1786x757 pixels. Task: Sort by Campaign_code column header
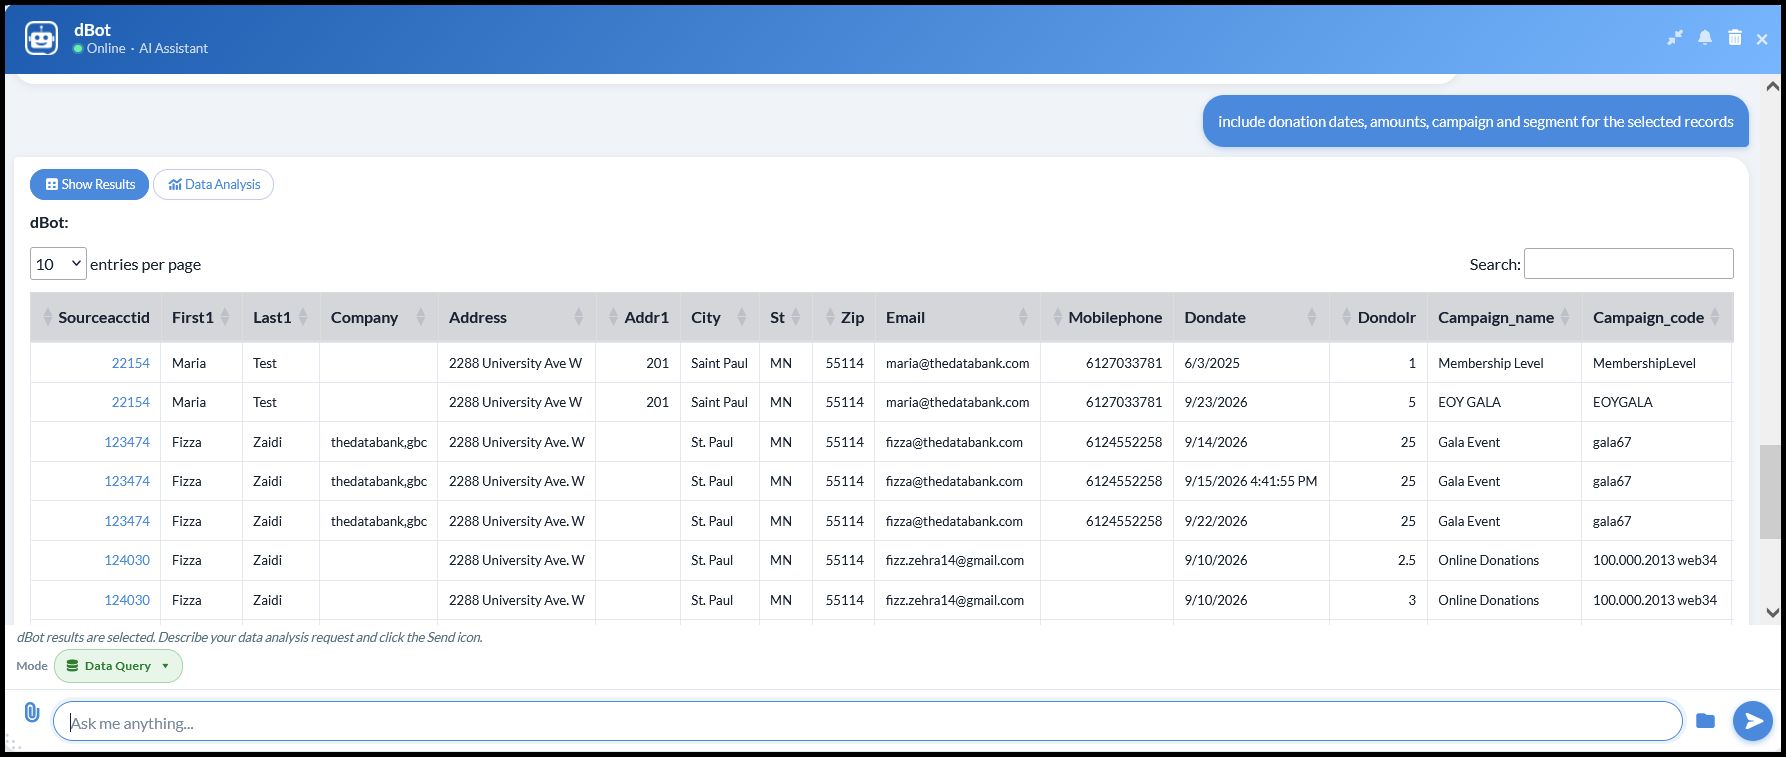point(1656,317)
